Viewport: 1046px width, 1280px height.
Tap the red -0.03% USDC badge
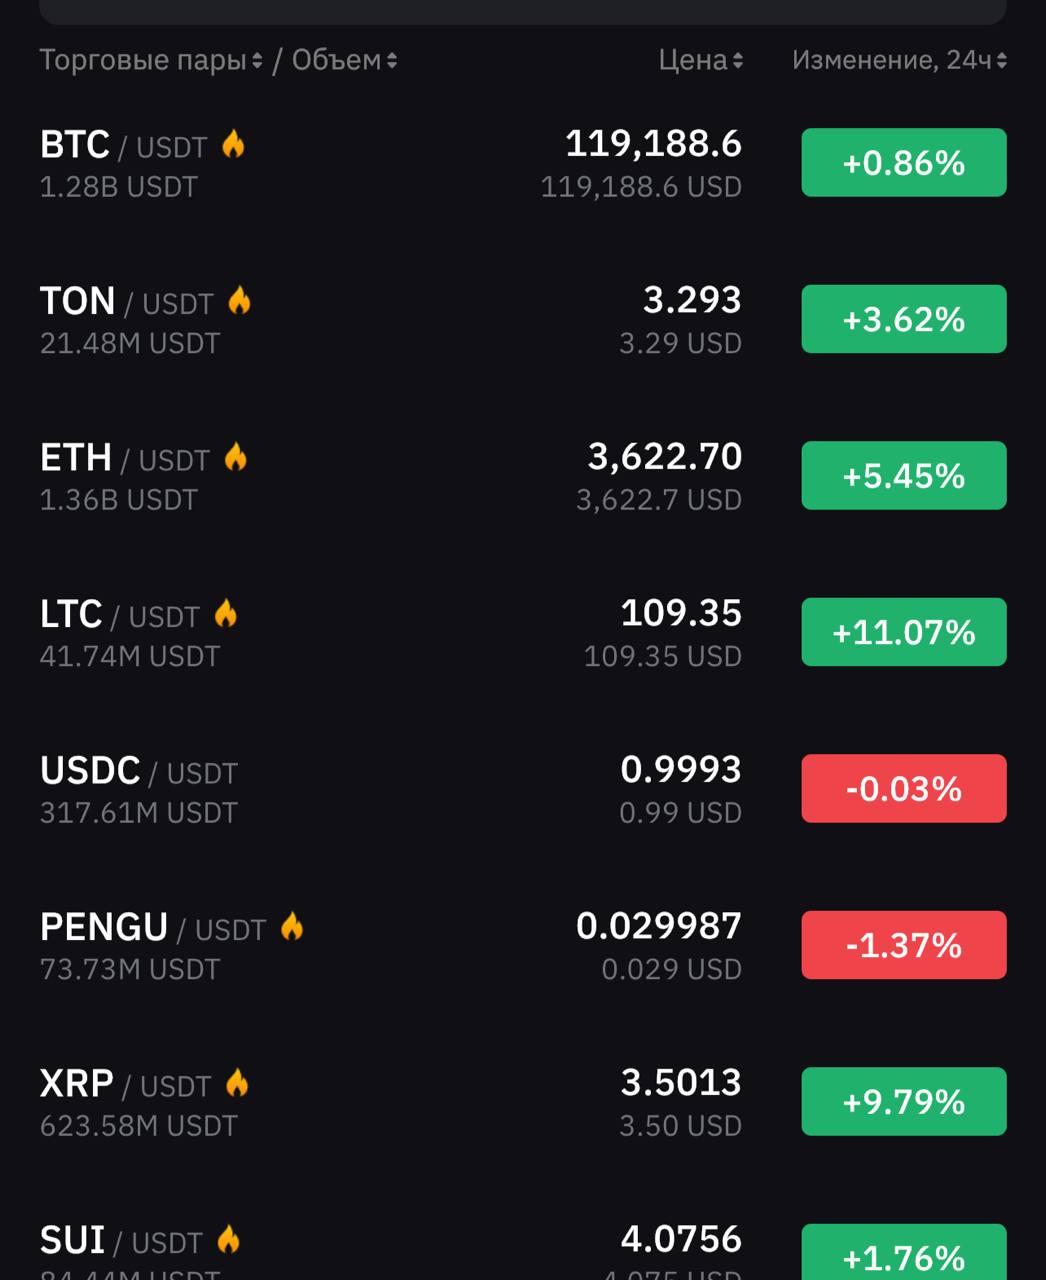(904, 789)
